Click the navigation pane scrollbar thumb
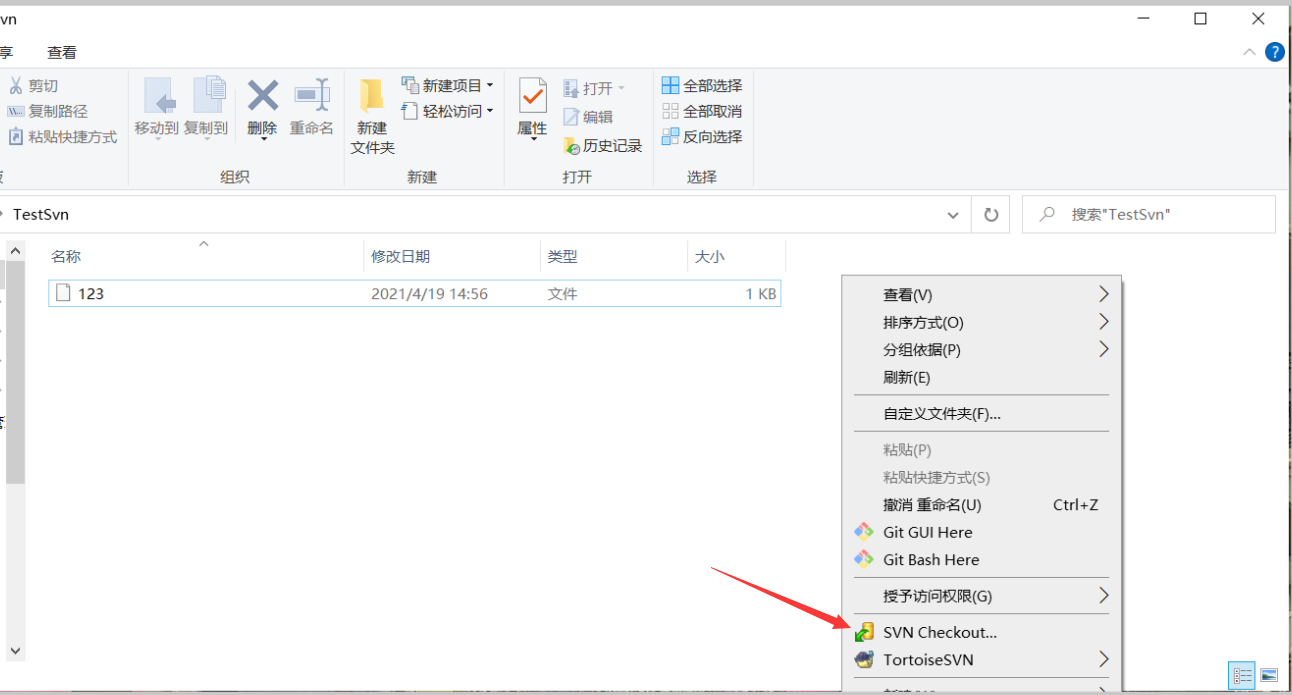The height and width of the screenshot is (695, 1292). click(x=15, y=370)
